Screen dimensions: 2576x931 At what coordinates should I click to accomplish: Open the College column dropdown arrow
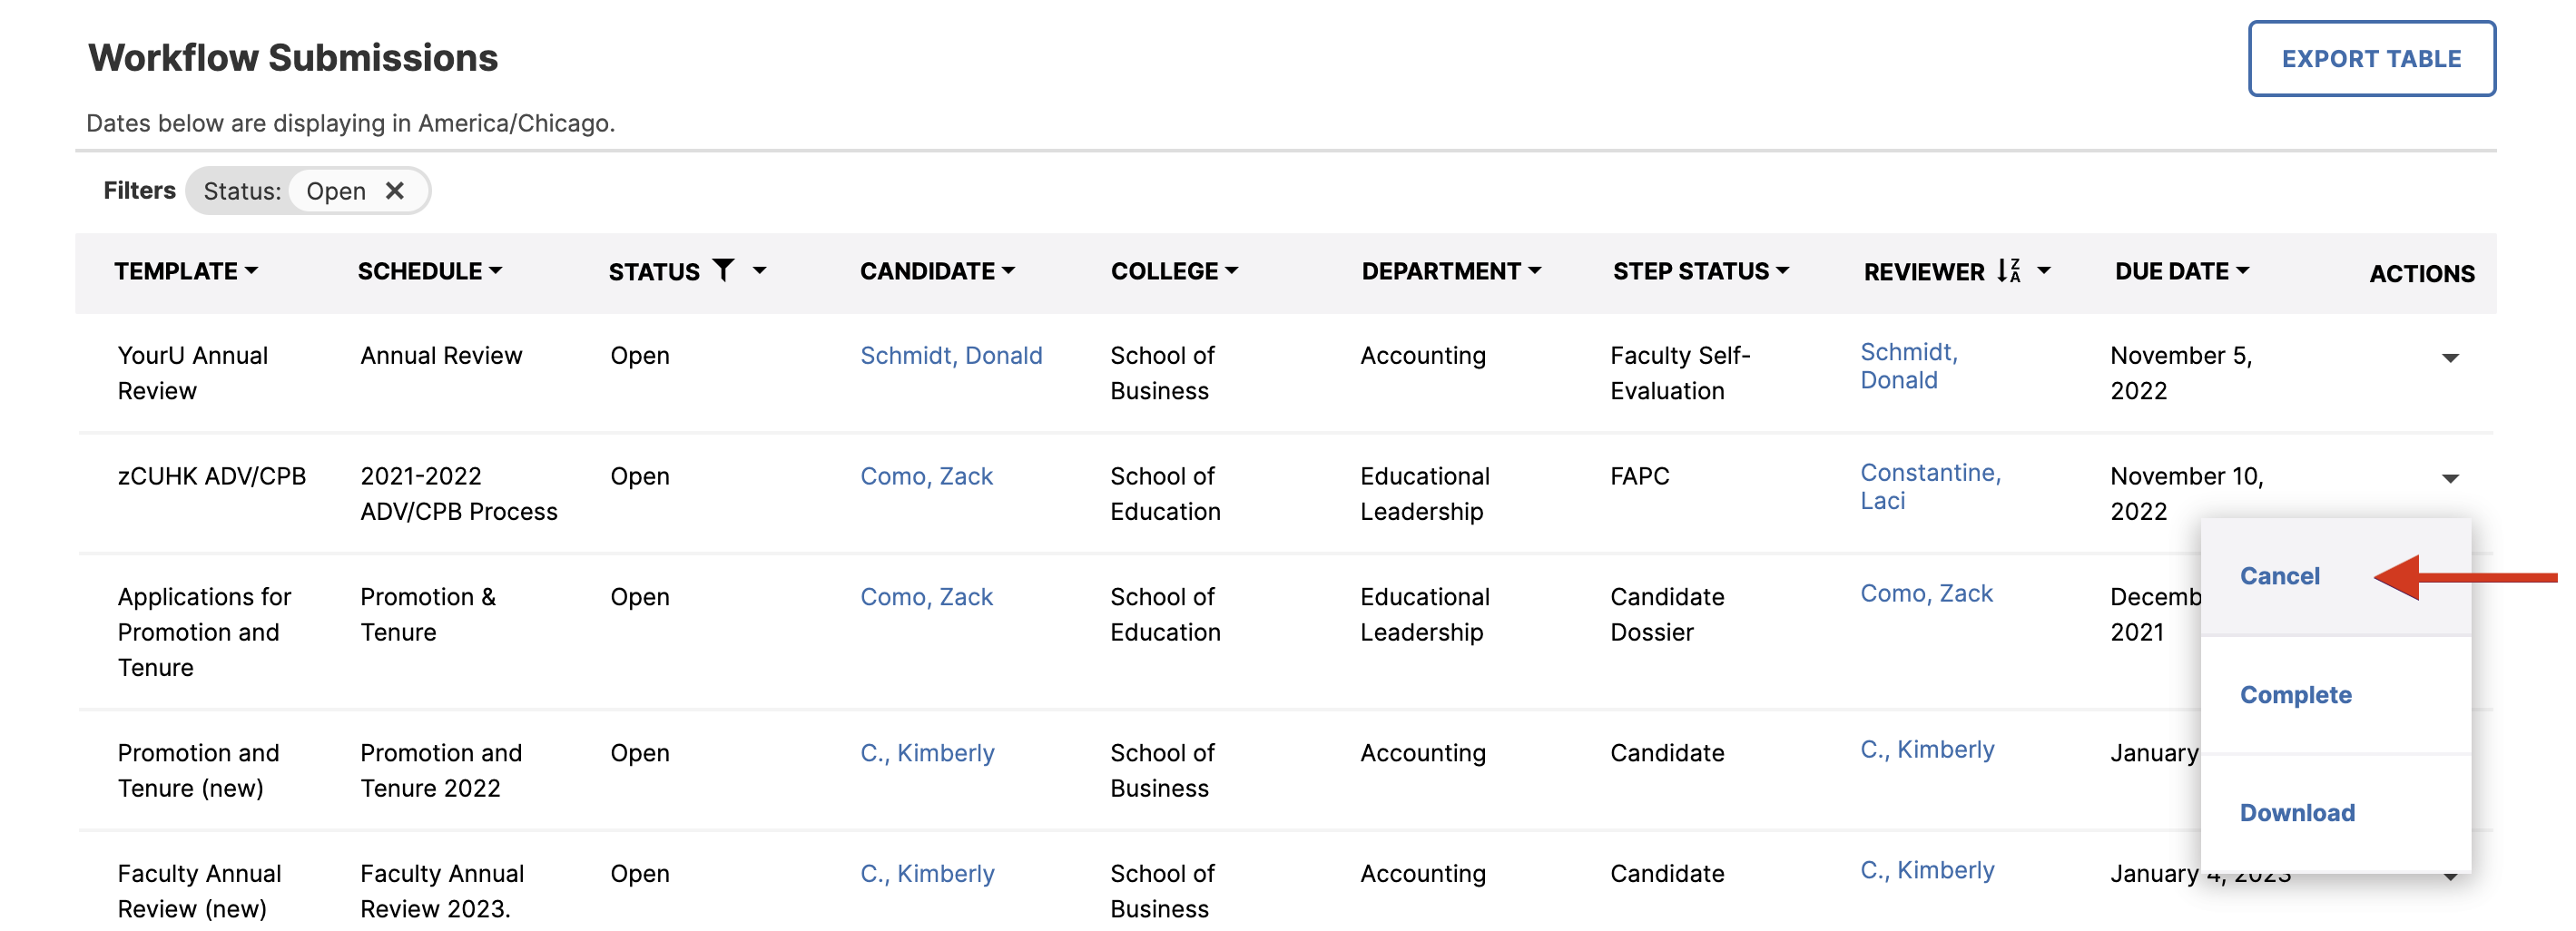click(x=1231, y=271)
